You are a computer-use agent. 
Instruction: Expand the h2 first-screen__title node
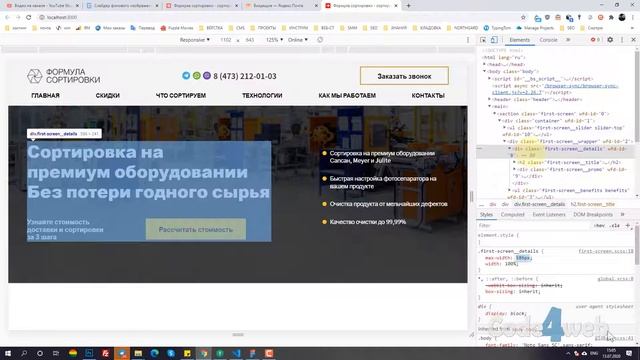[514, 162]
